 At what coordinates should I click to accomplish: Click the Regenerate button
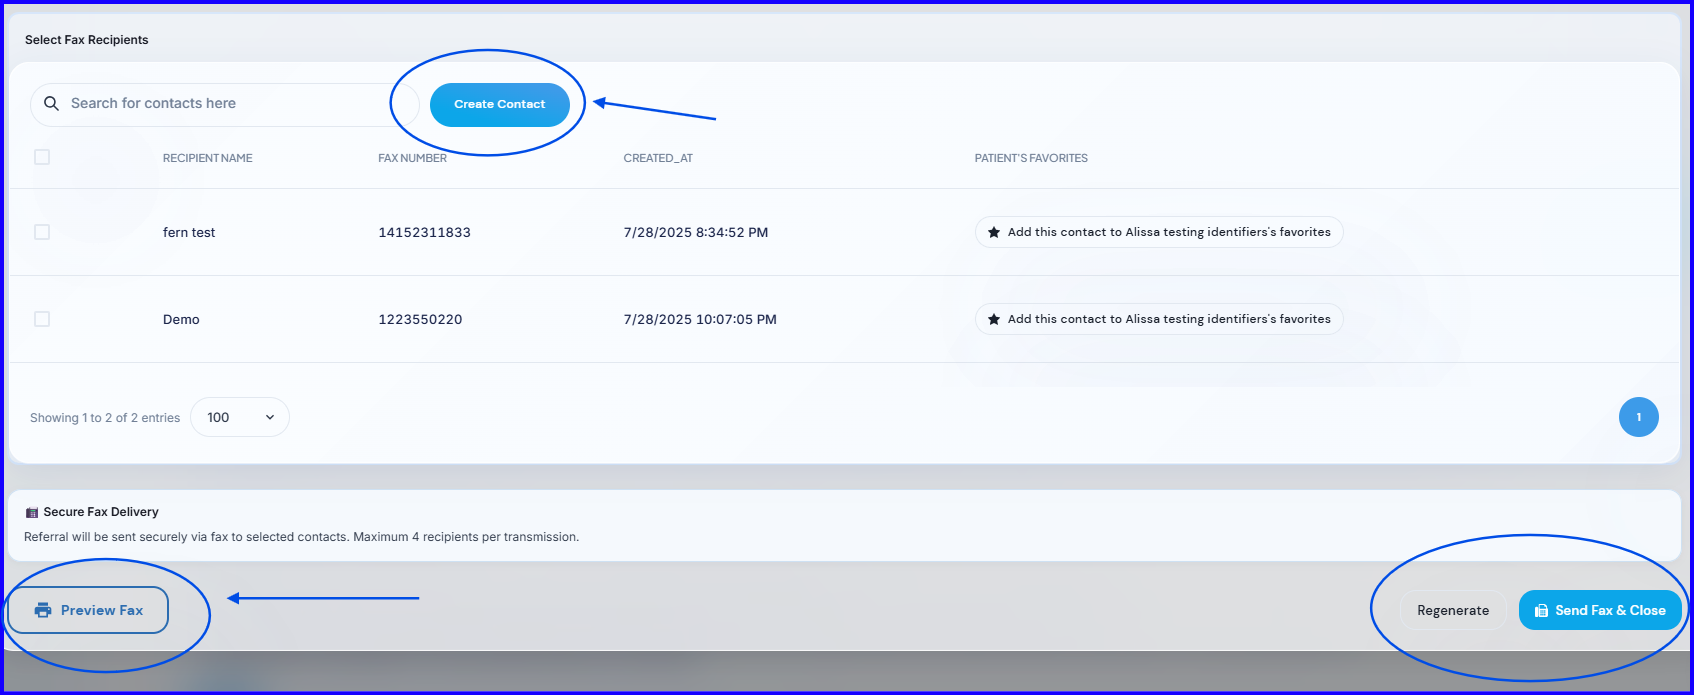[x=1453, y=610]
